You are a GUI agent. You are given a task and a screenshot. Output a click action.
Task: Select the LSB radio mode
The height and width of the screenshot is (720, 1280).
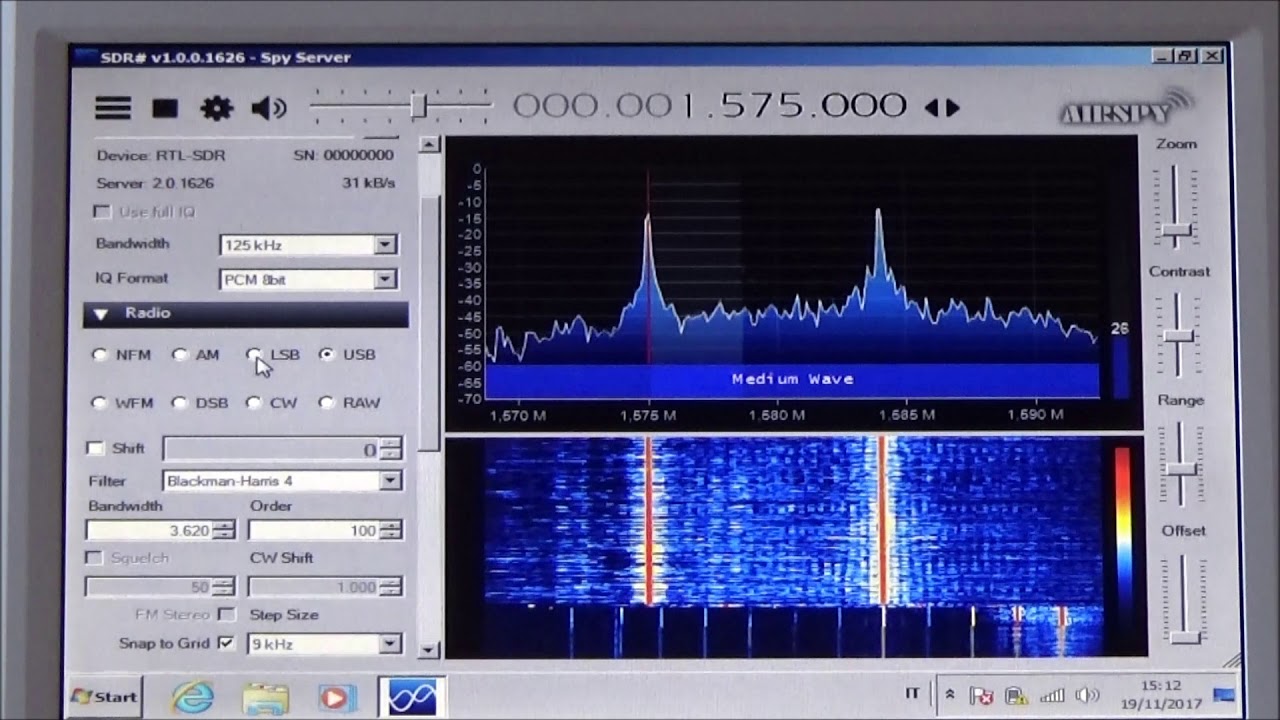click(x=254, y=355)
